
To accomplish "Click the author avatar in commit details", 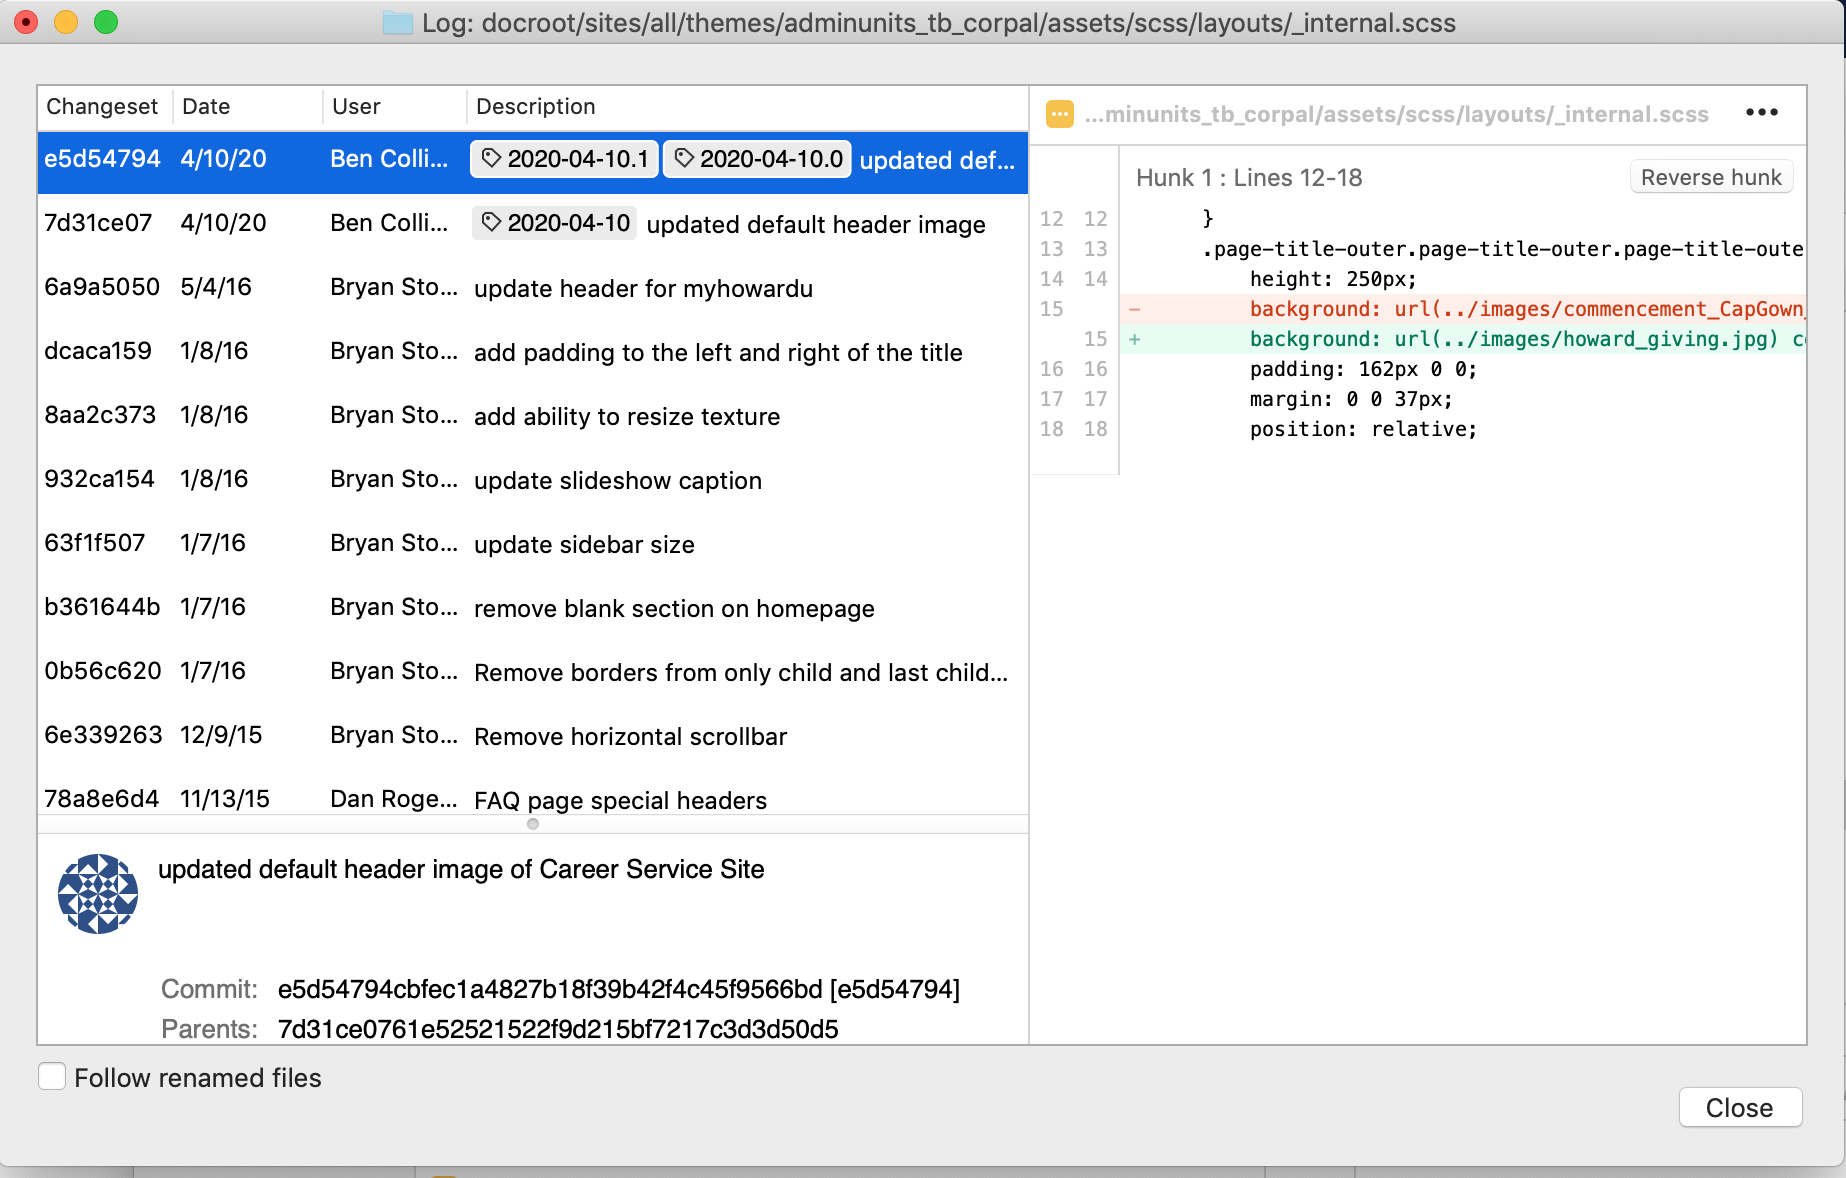I will tap(97, 893).
